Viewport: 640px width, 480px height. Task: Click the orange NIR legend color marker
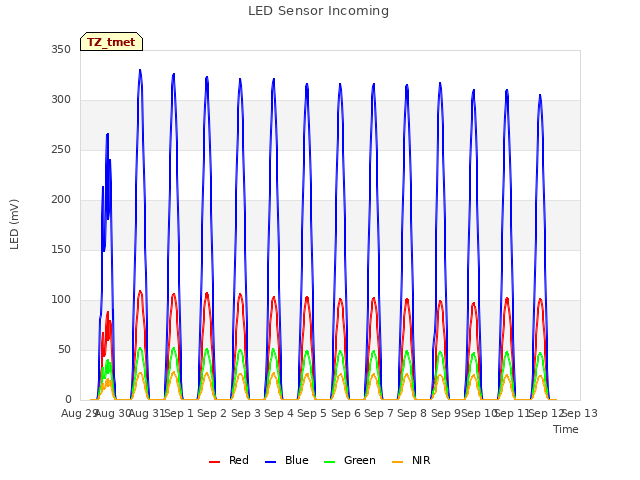pyautogui.click(x=397, y=462)
